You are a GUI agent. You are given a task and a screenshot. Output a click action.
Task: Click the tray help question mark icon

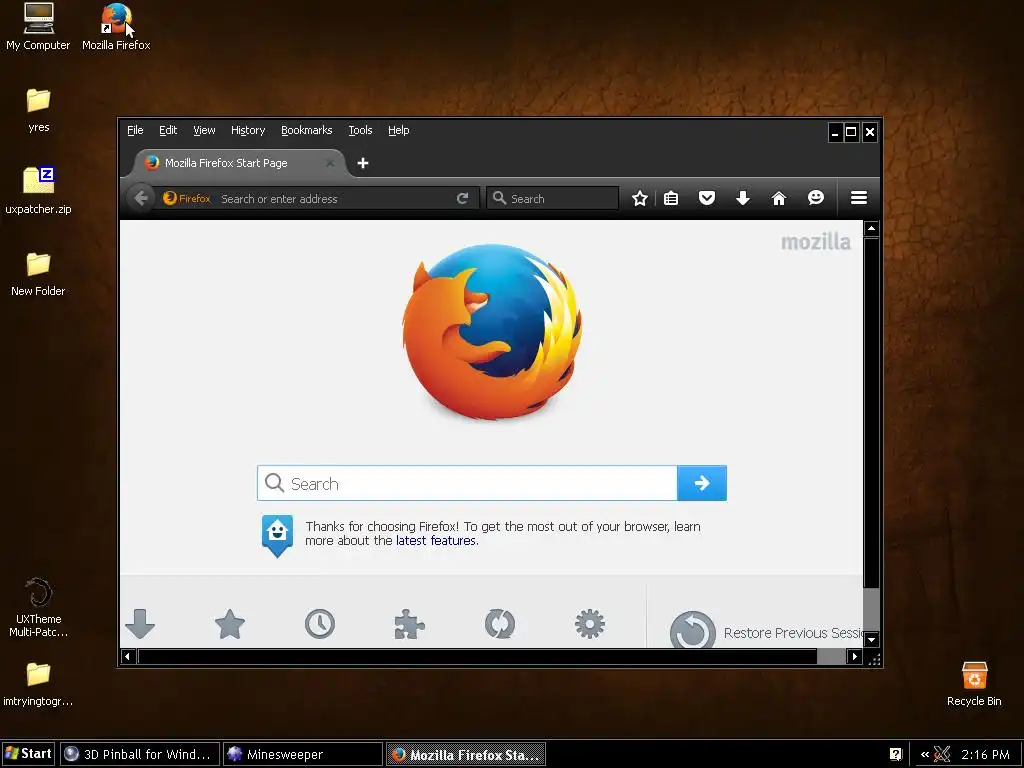pyautogui.click(x=895, y=754)
